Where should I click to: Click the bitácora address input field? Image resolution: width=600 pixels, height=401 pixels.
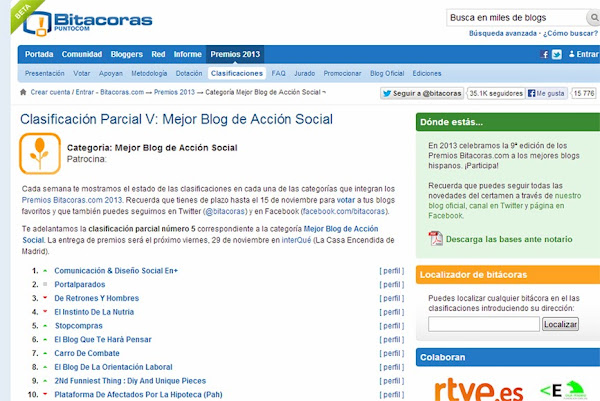point(484,324)
